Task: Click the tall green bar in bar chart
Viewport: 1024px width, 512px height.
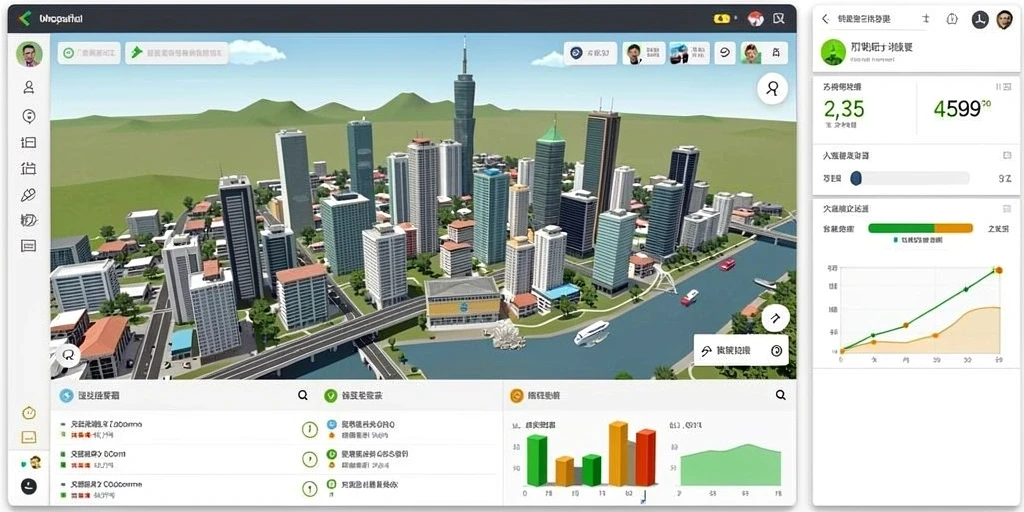Action: point(537,461)
